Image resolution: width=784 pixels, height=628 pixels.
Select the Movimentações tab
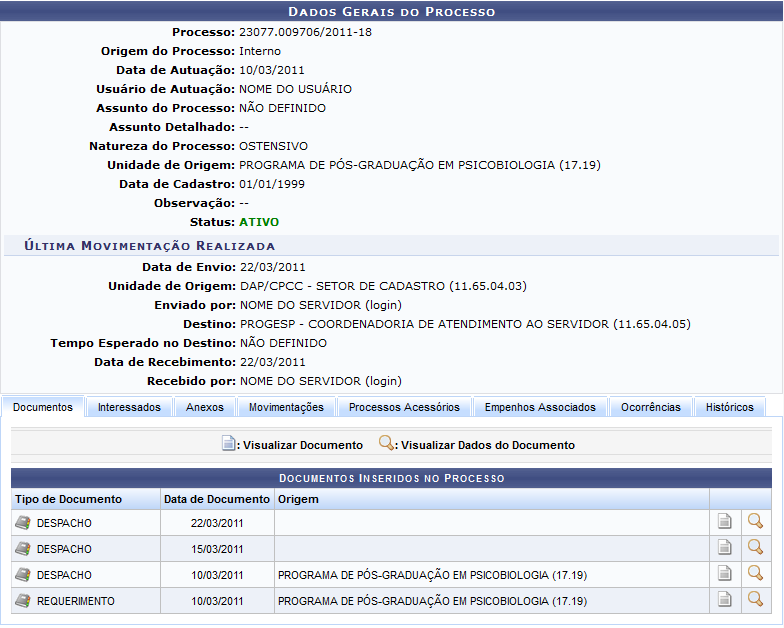[286, 407]
